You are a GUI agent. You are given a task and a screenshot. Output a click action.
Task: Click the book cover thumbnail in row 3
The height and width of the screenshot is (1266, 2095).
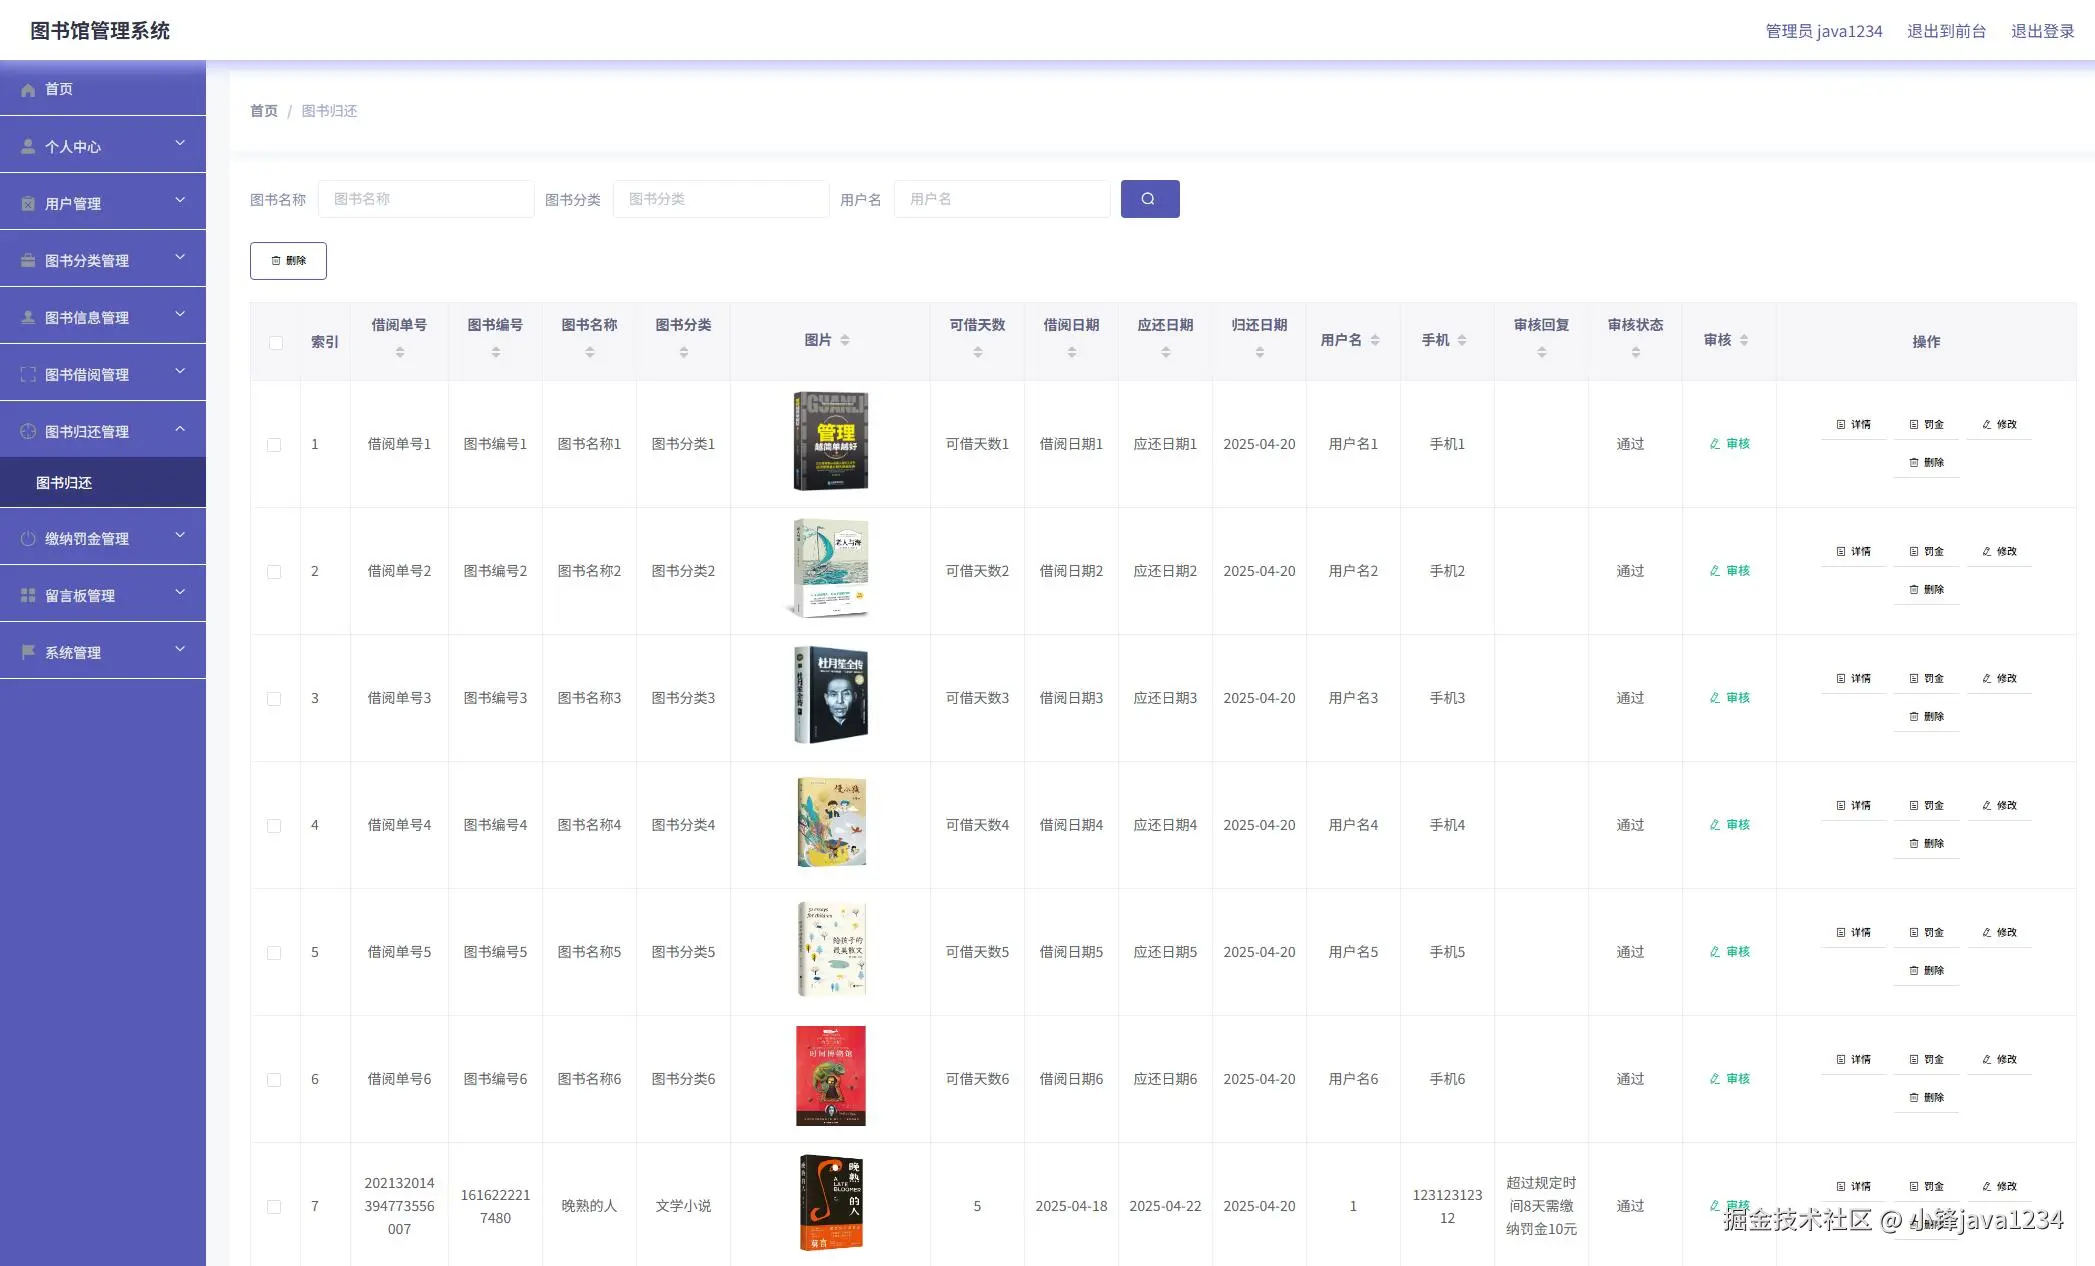pos(831,695)
